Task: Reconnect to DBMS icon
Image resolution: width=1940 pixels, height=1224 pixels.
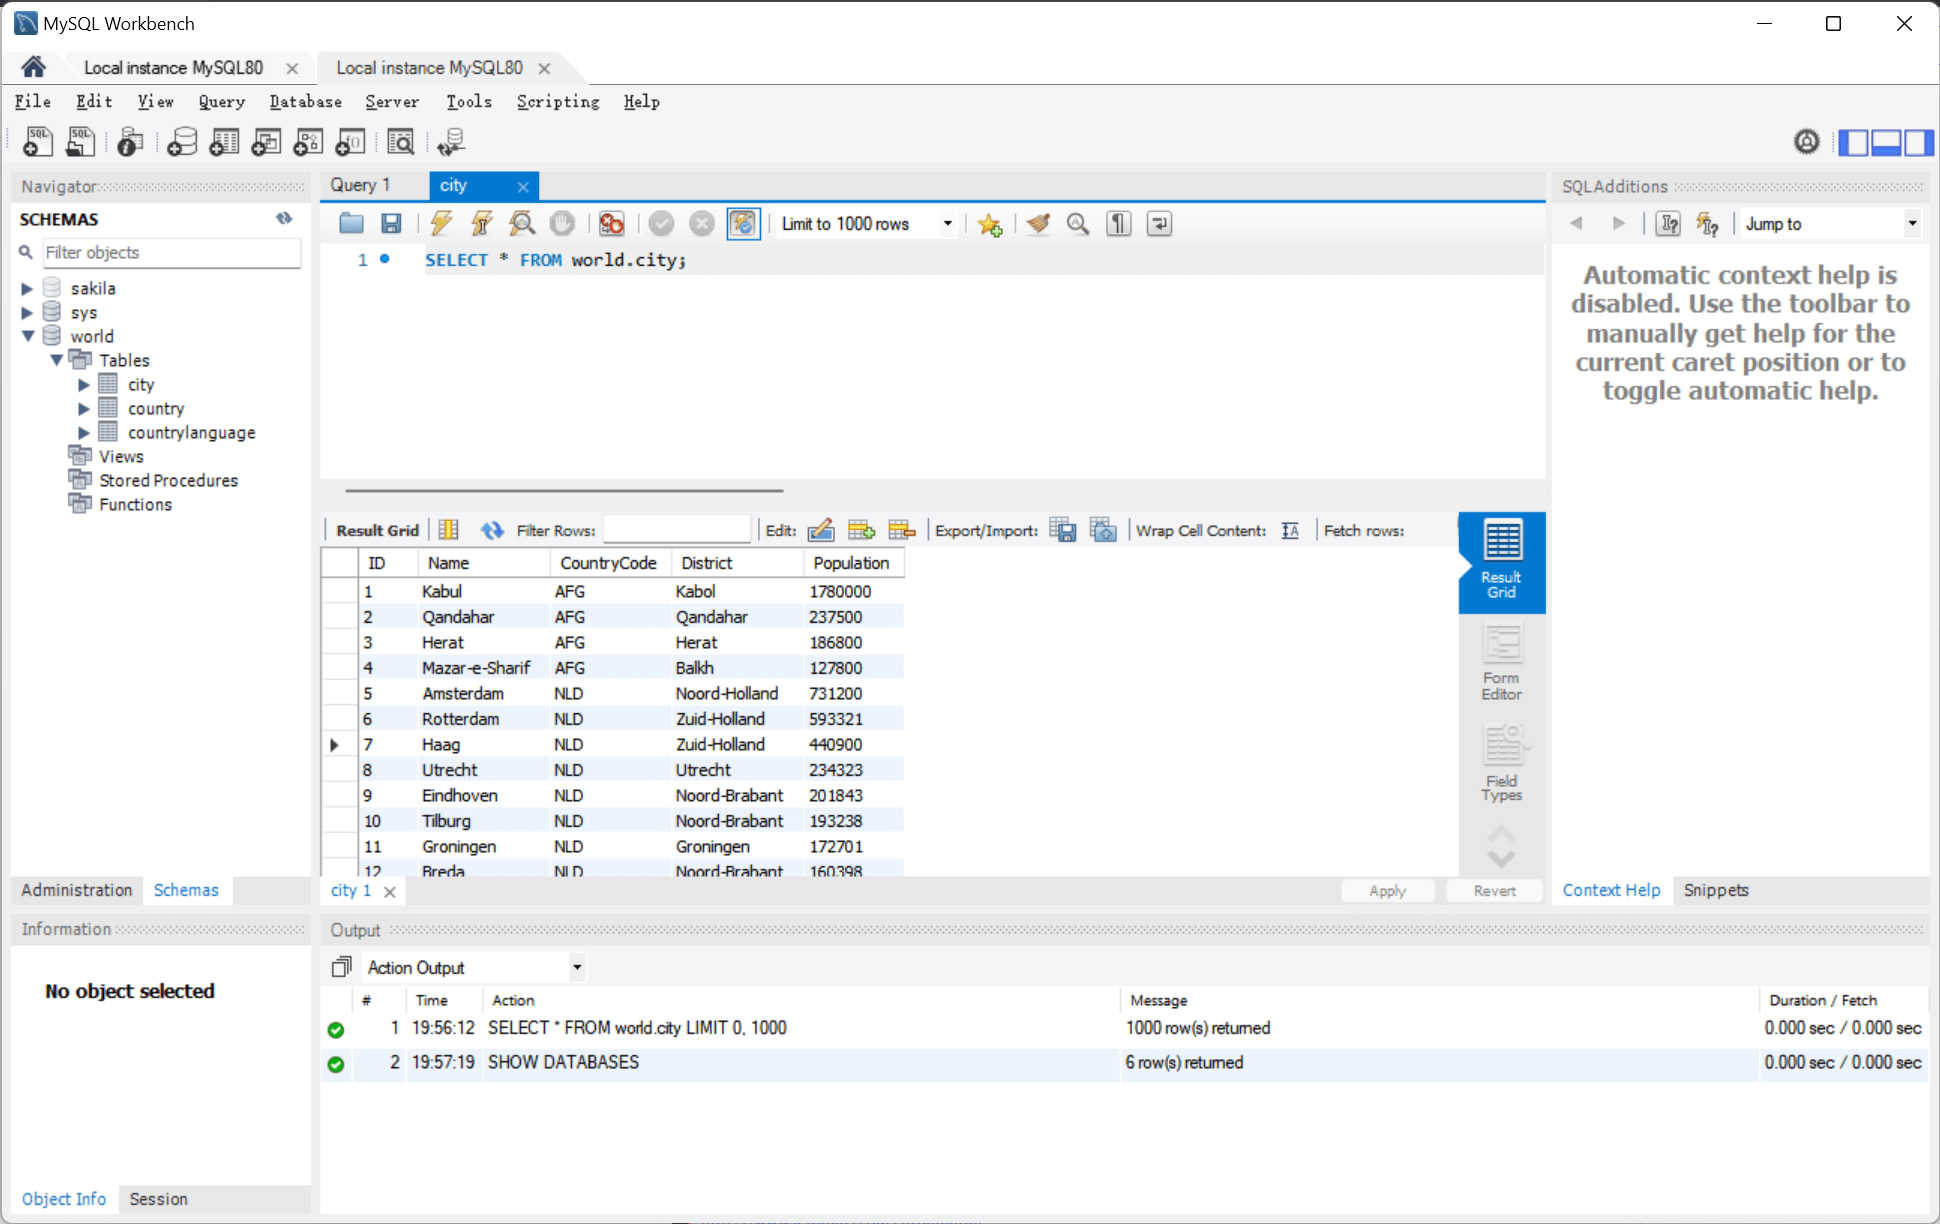Action: pos(451,142)
